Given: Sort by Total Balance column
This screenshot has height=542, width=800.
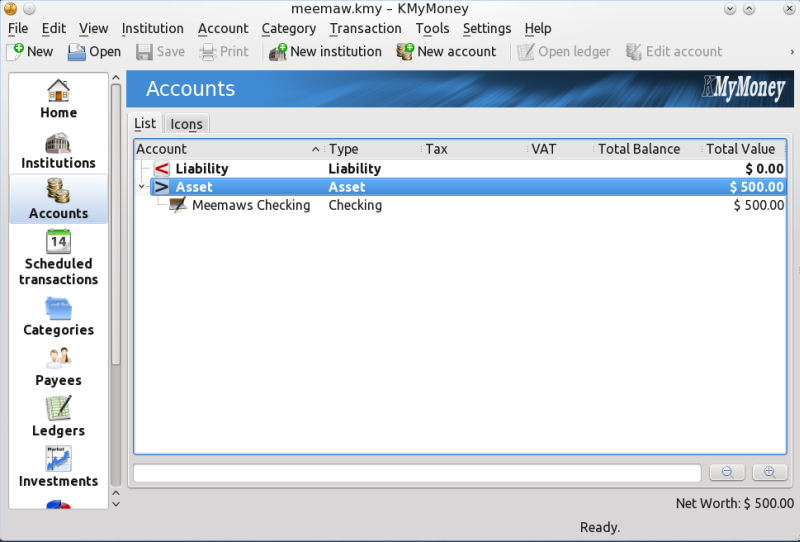Looking at the screenshot, I should (647, 149).
